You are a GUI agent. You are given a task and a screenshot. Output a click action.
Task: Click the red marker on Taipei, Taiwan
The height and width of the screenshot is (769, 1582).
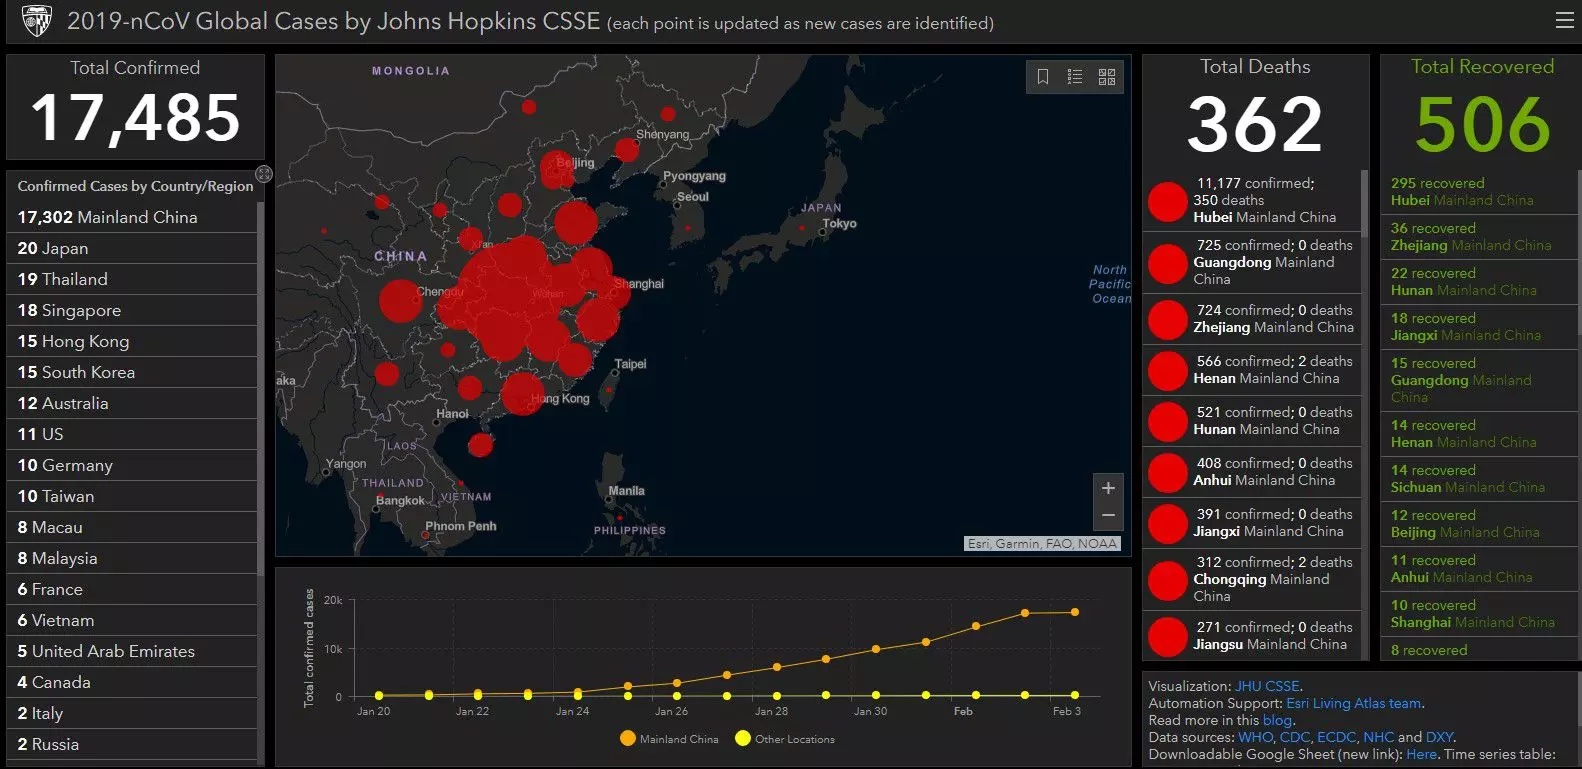pos(609,390)
